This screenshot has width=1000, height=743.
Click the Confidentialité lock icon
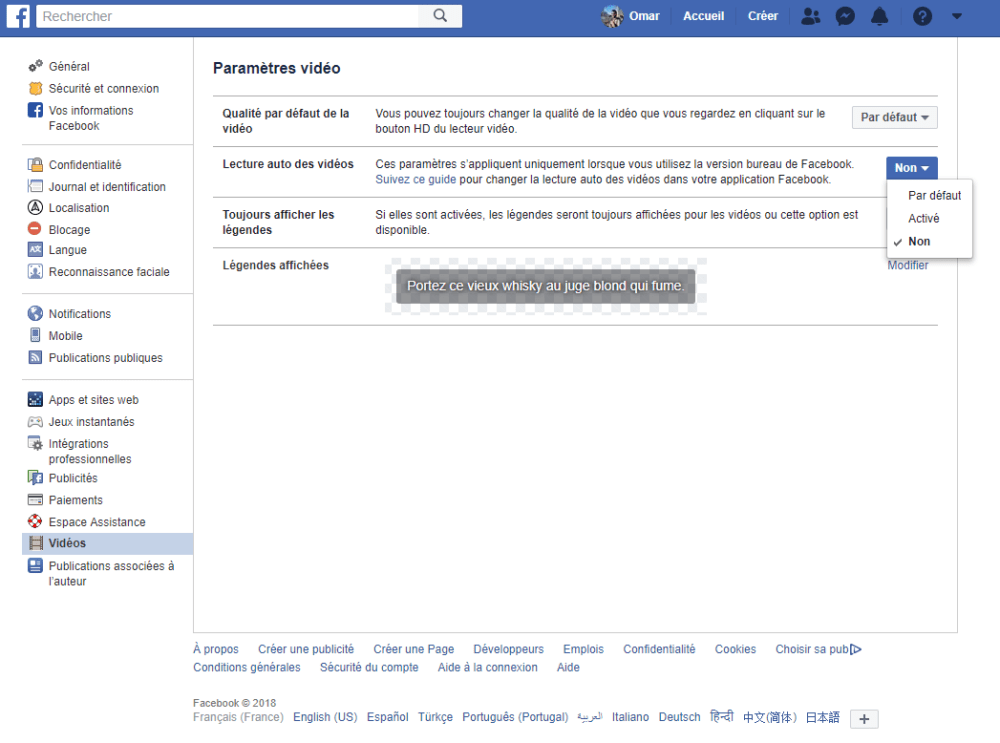point(35,165)
